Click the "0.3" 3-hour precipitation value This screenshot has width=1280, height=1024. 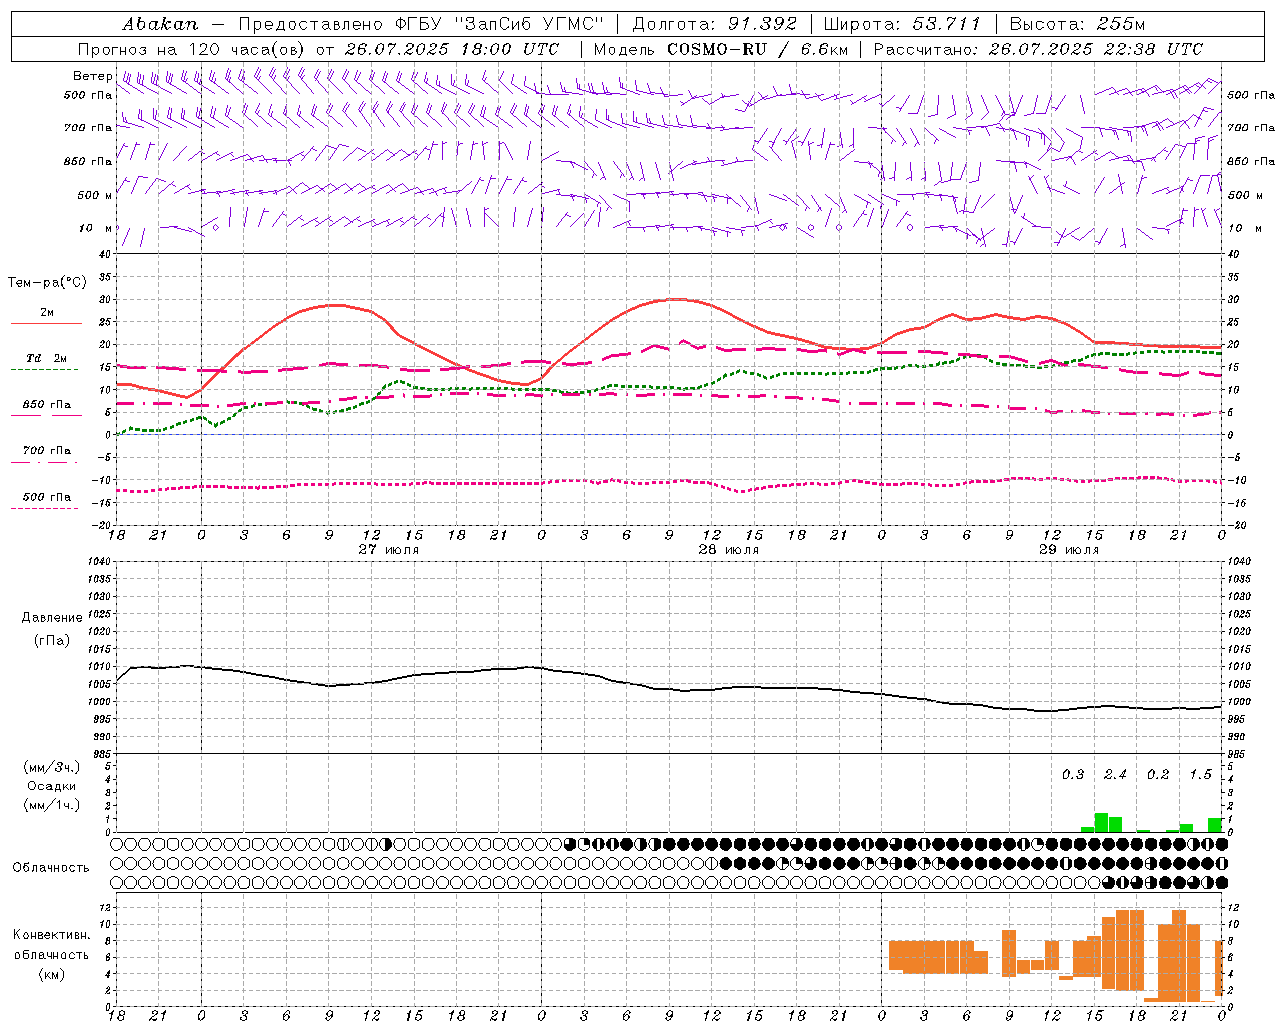click(x=1073, y=775)
